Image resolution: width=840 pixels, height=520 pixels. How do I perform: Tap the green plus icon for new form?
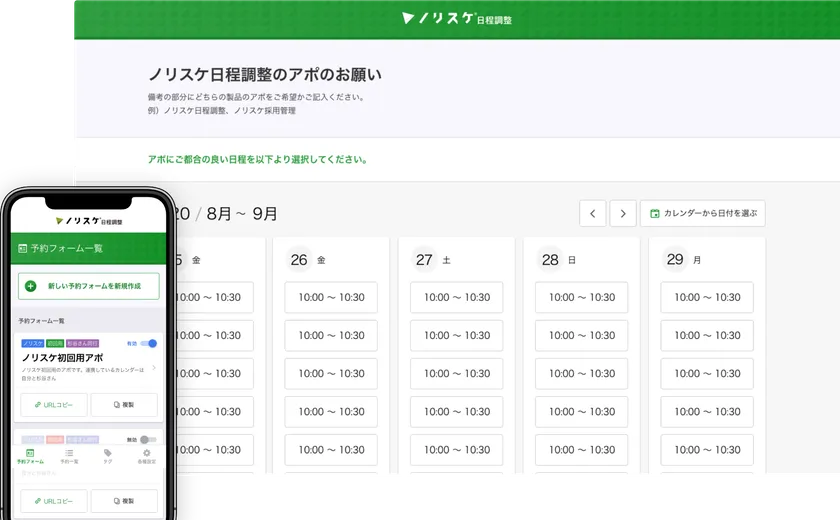[x=31, y=286]
